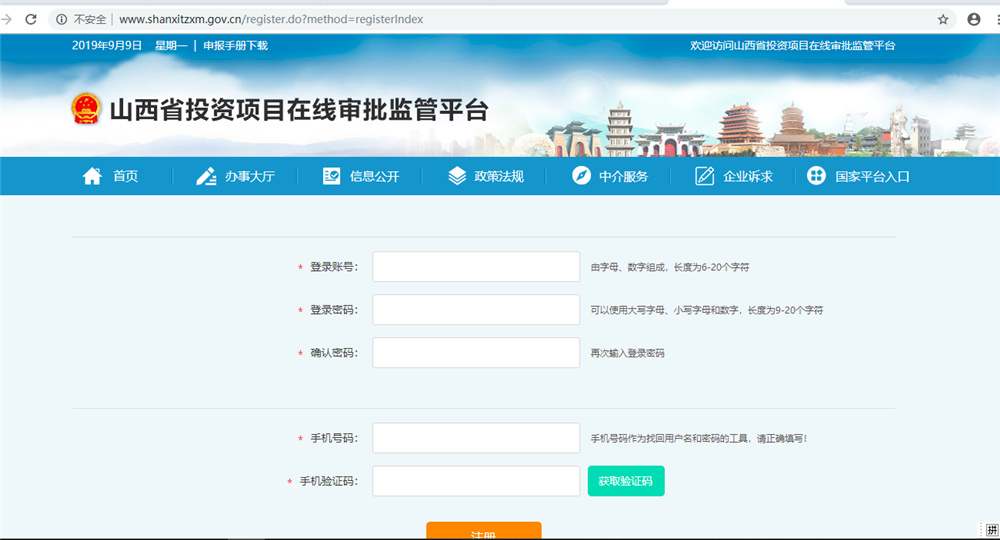Reload the page with refresh button
The width and height of the screenshot is (1000, 540).
click(31, 19)
